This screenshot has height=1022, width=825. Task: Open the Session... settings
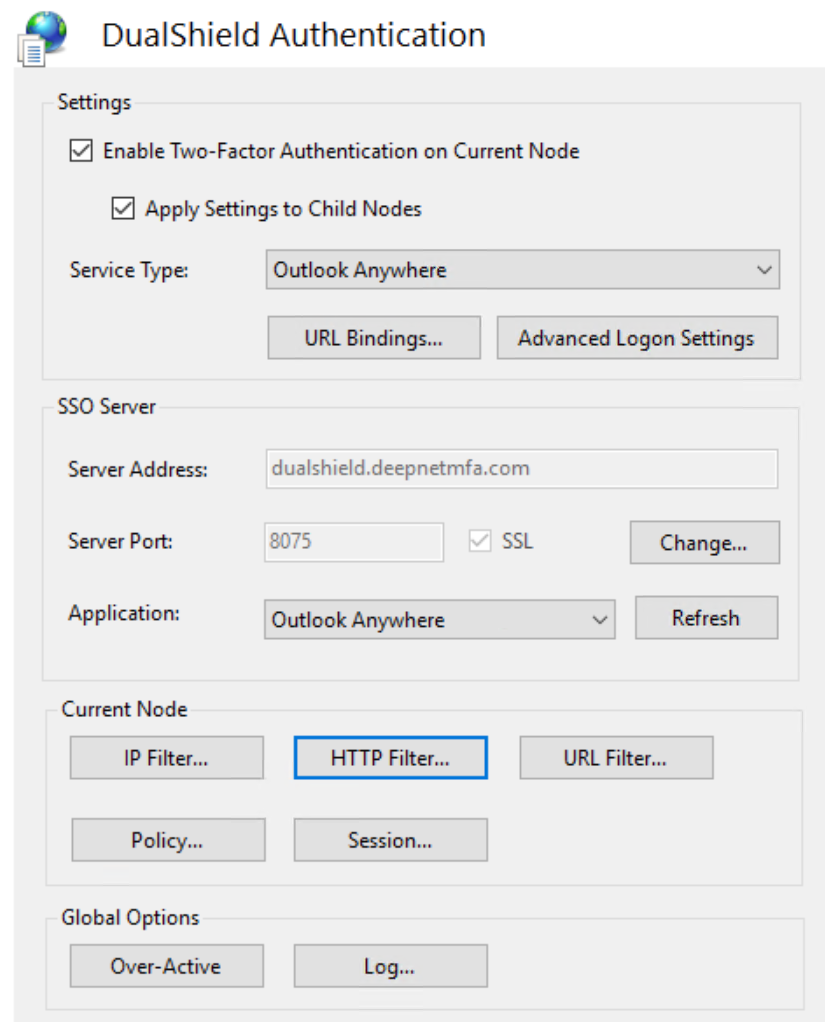tap(390, 840)
